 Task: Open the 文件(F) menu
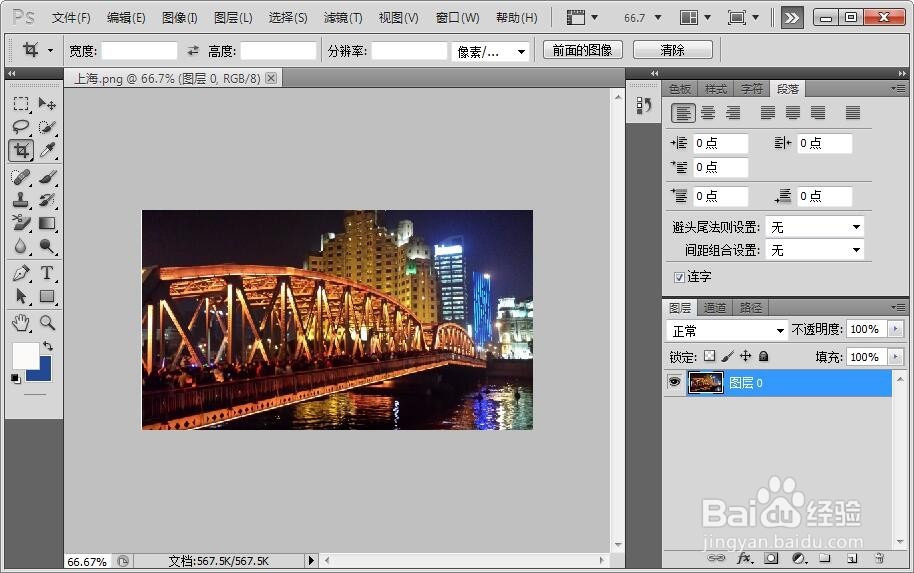pyautogui.click(x=71, y=17)
